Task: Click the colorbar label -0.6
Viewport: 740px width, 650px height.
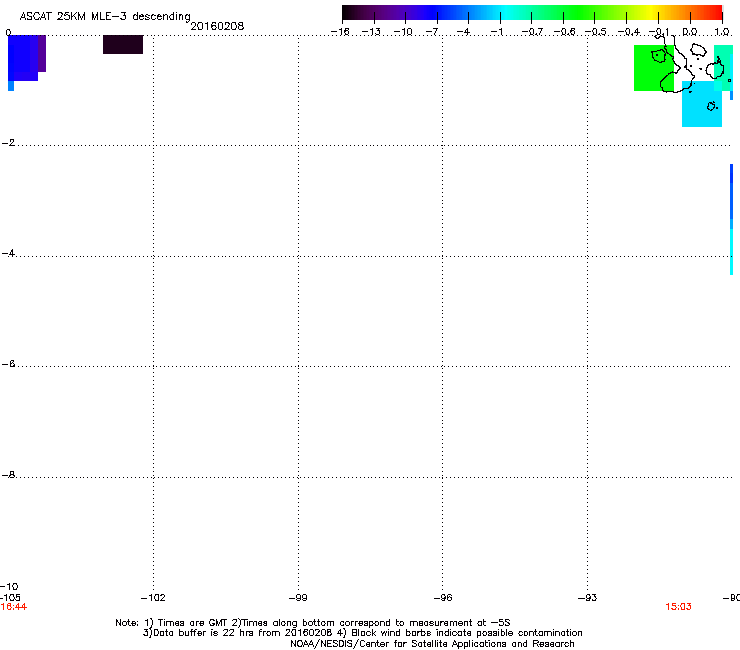Action: click(x=564, y=32)
